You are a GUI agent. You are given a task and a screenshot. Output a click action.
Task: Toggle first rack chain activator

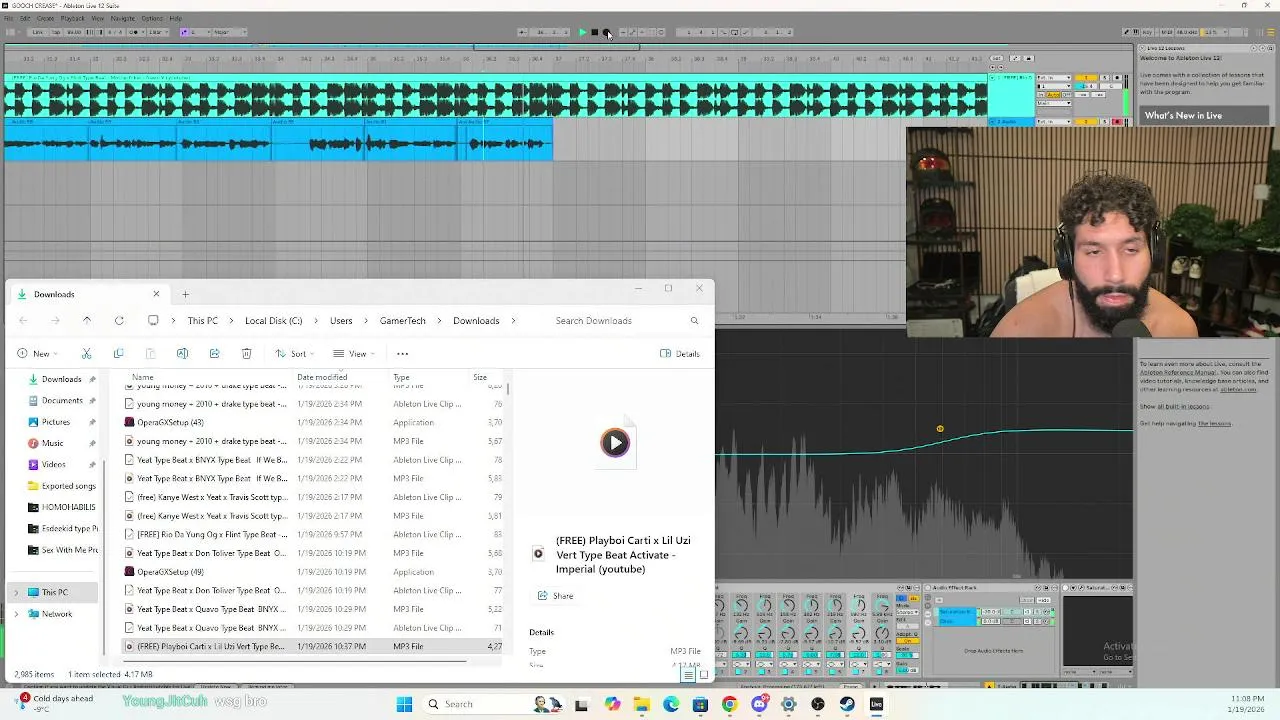point(1027,612)
